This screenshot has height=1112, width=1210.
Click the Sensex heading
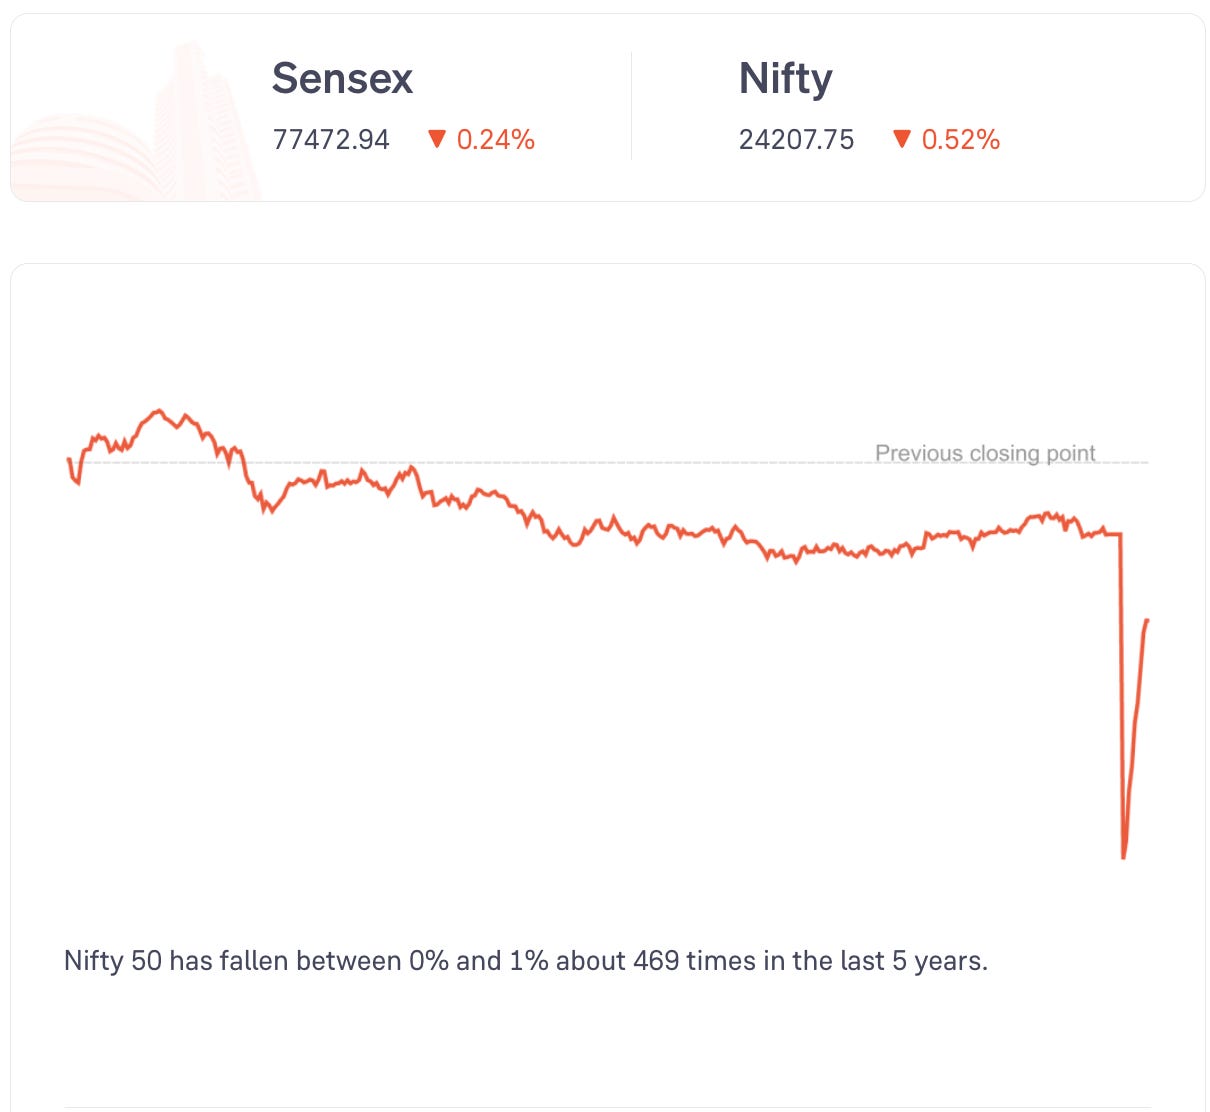click(342, 78)
